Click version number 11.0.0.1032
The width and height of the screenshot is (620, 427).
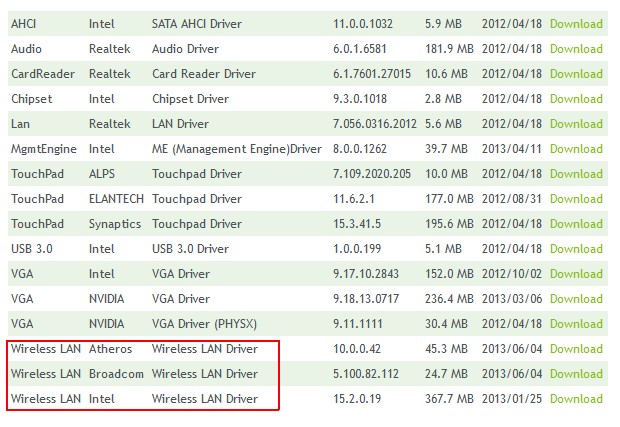363,24
